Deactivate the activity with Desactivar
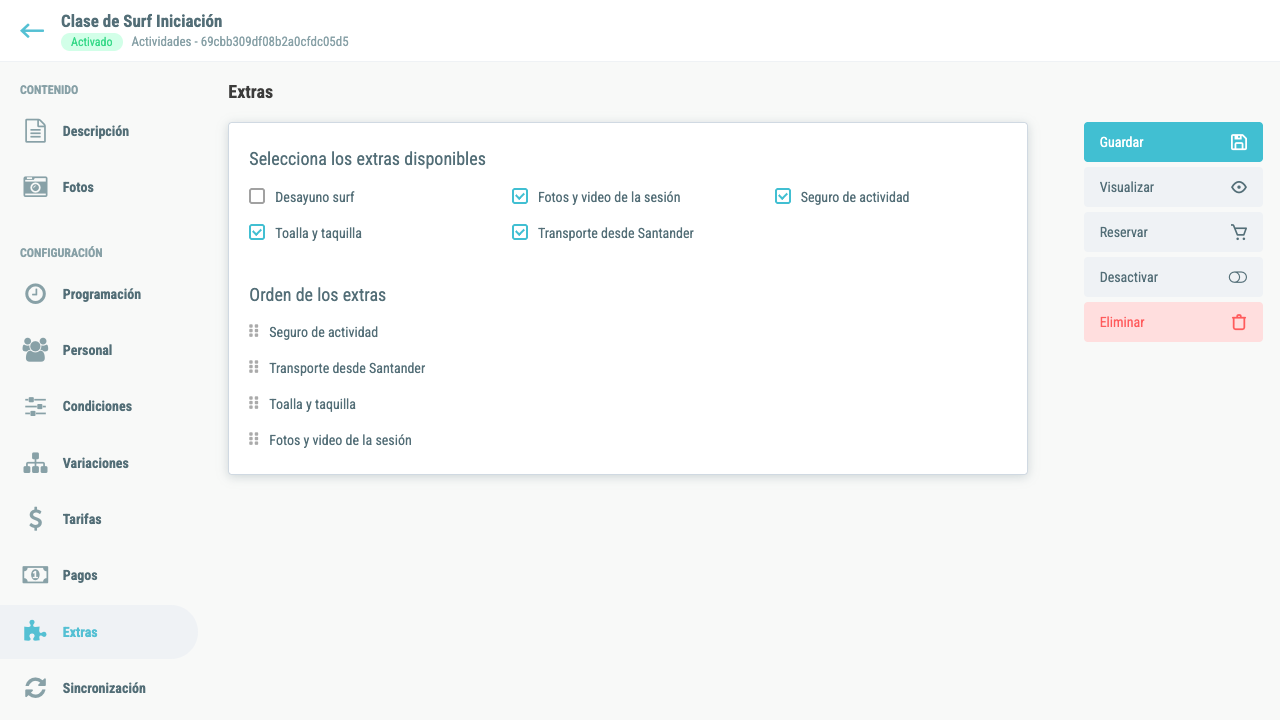The image size is (1280, 720). click(x=1173, y=277)
